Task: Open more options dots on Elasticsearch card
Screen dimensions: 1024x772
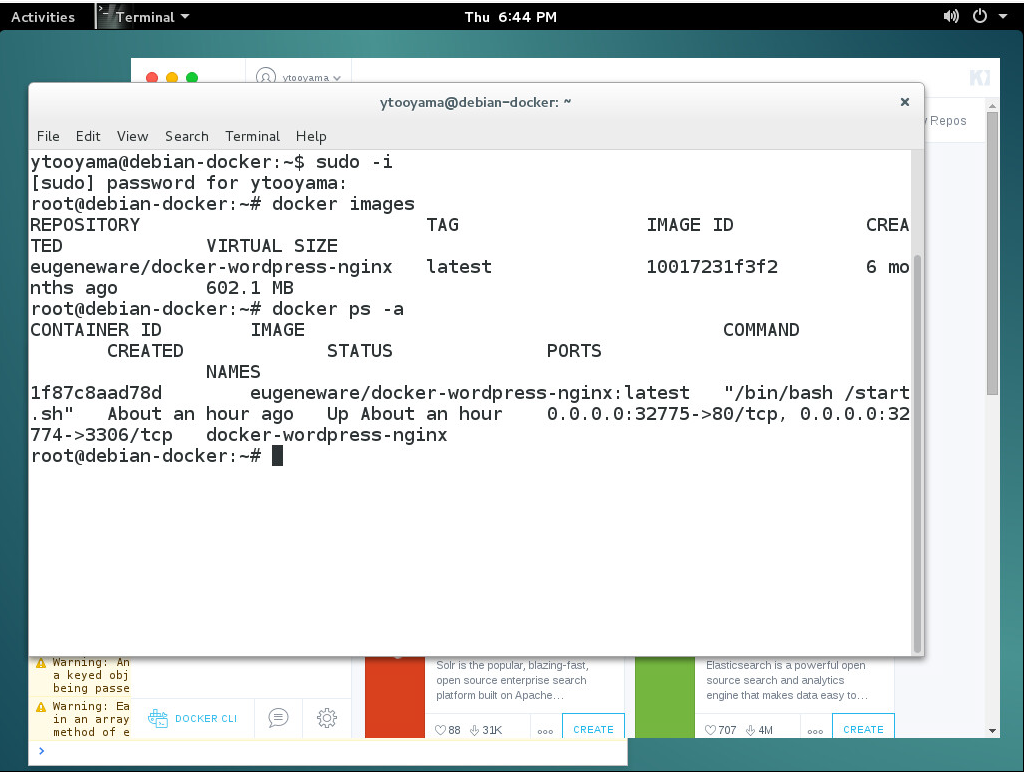Action: coord(815,732)
